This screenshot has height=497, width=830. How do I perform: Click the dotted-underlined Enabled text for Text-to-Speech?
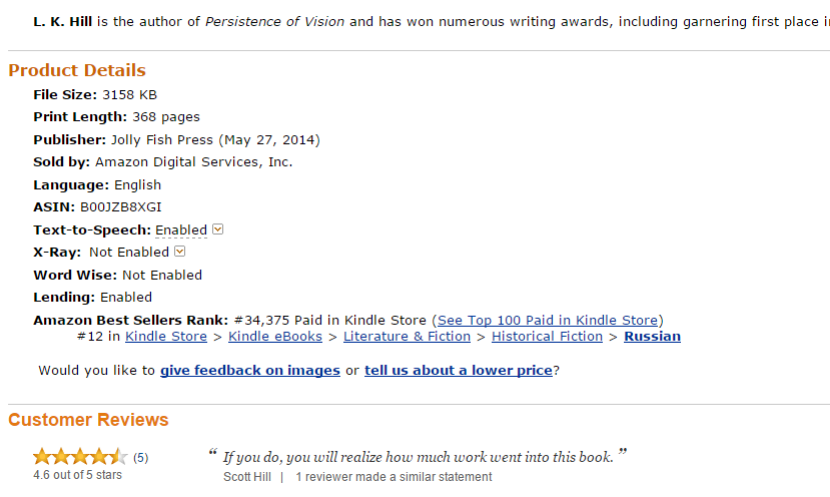click(x=181, y=230)
